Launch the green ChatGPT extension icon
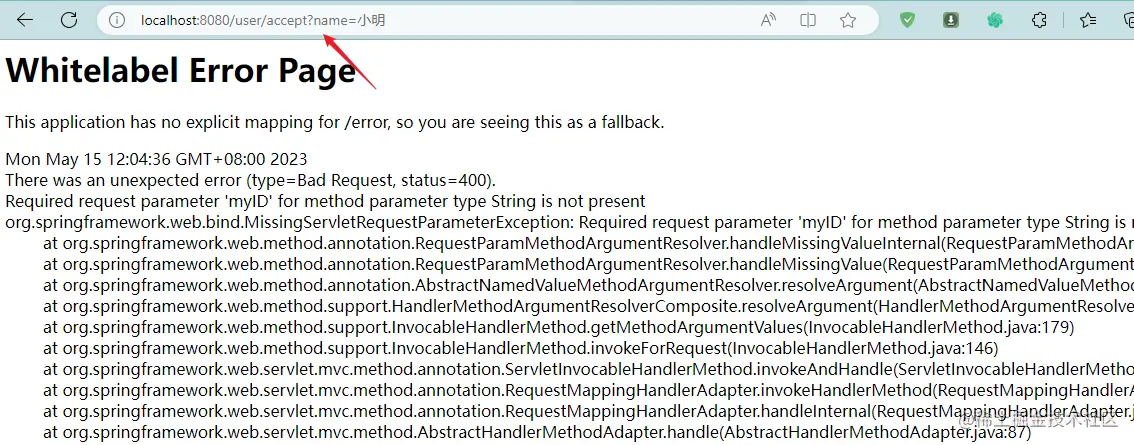This screenshot has height=445, width=1134. click(x=995, y=20)
